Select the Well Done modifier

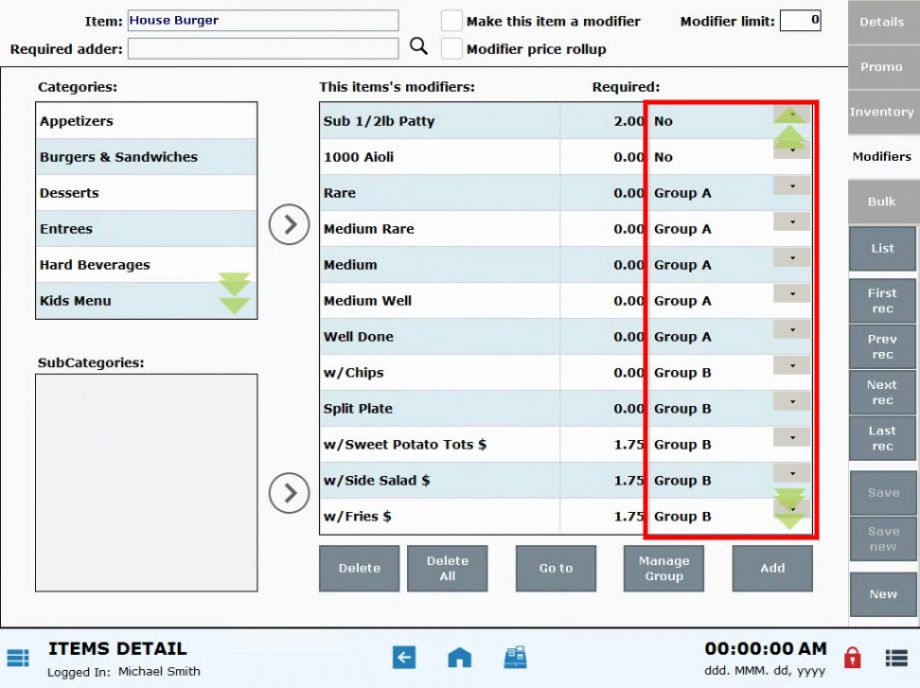pos(566,337)
